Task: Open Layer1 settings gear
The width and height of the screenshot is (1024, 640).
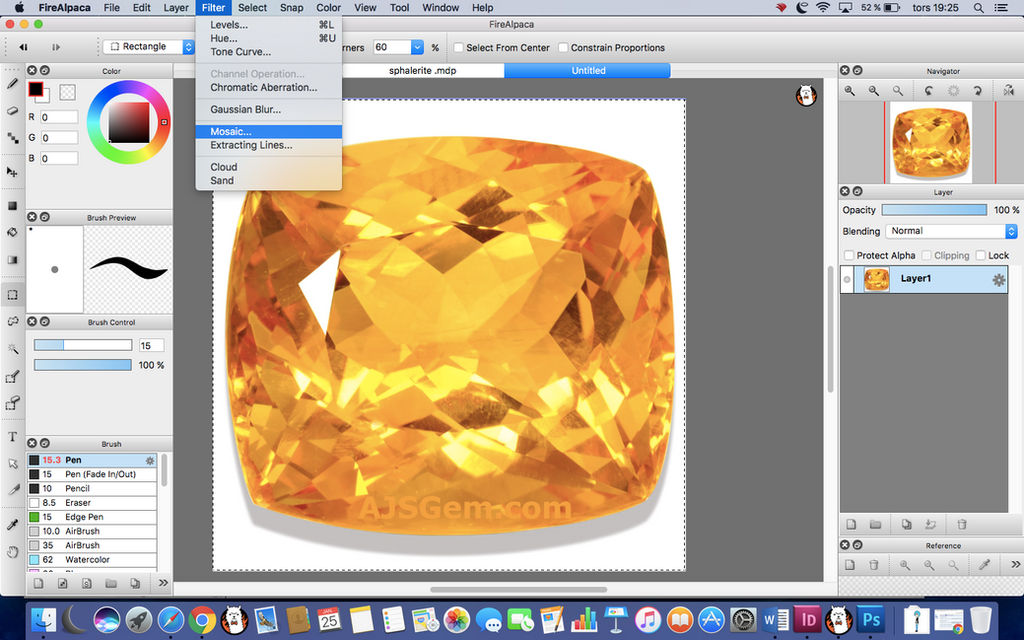Action: click(999, 280)
